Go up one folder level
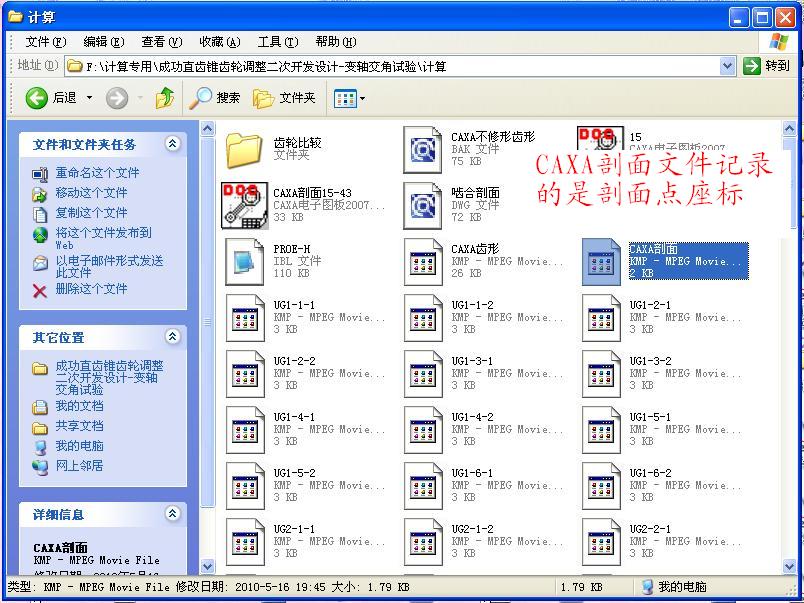Image resolution: width=804 pixels, height=603 pixels. 165,97
